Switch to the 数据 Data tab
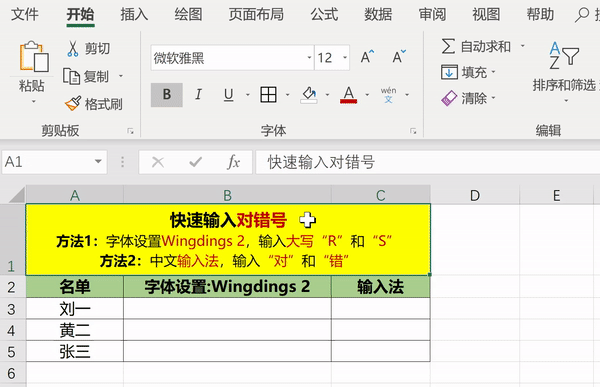The width and height of the screenshot is (600, 387). (378, 15)
